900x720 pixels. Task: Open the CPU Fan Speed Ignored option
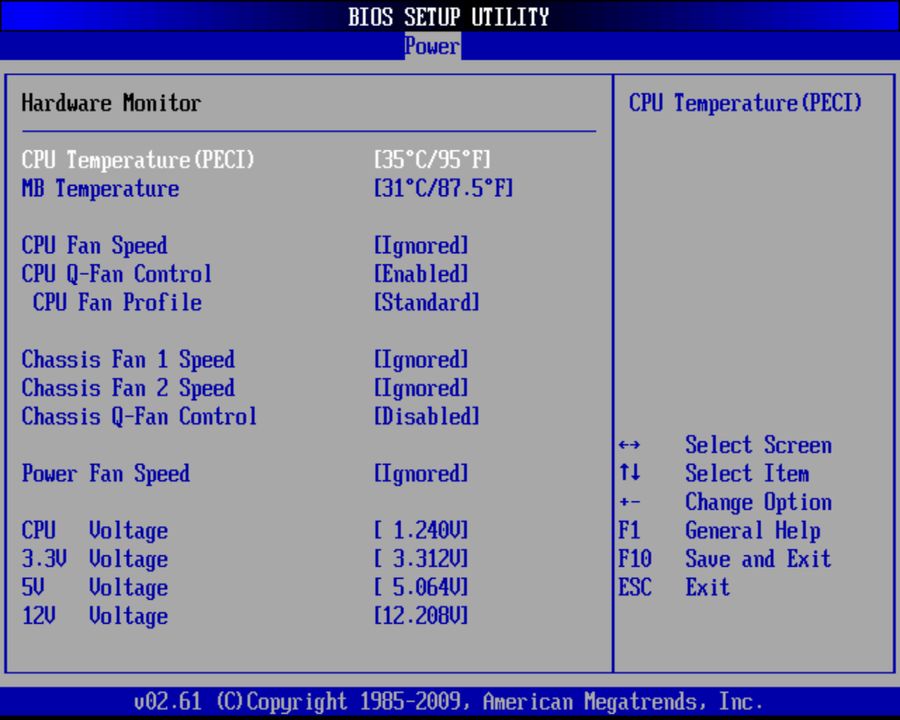tap(421, 246)
